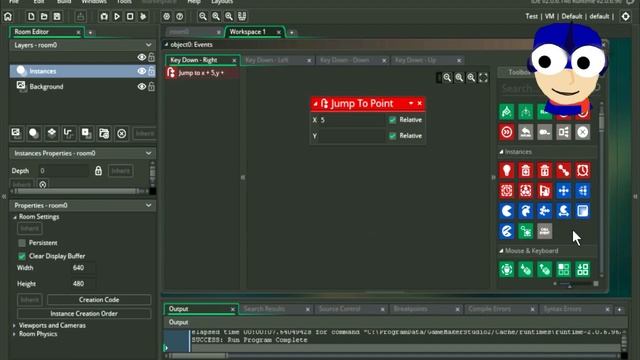
Task: Zoom out the workspace from main toolbar
Action: pyautogui.click(x=203, y=17)
